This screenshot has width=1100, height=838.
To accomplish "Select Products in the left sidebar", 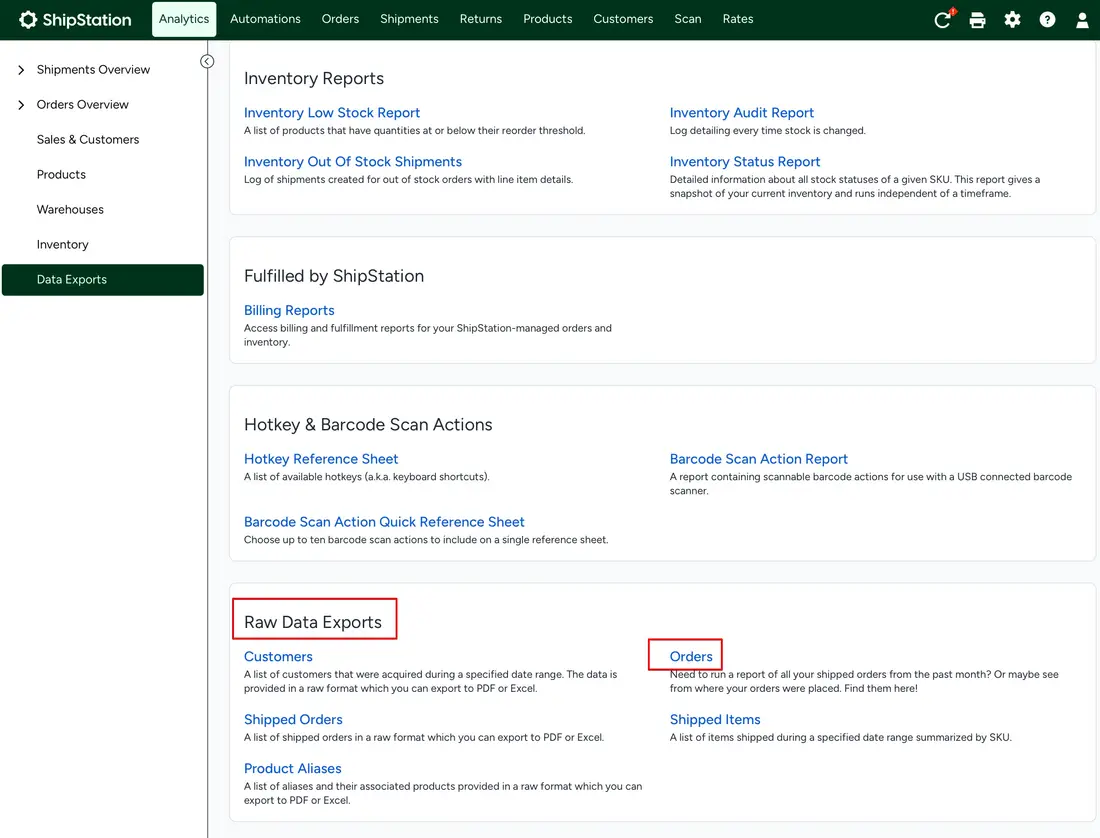I will click(61, 175).
